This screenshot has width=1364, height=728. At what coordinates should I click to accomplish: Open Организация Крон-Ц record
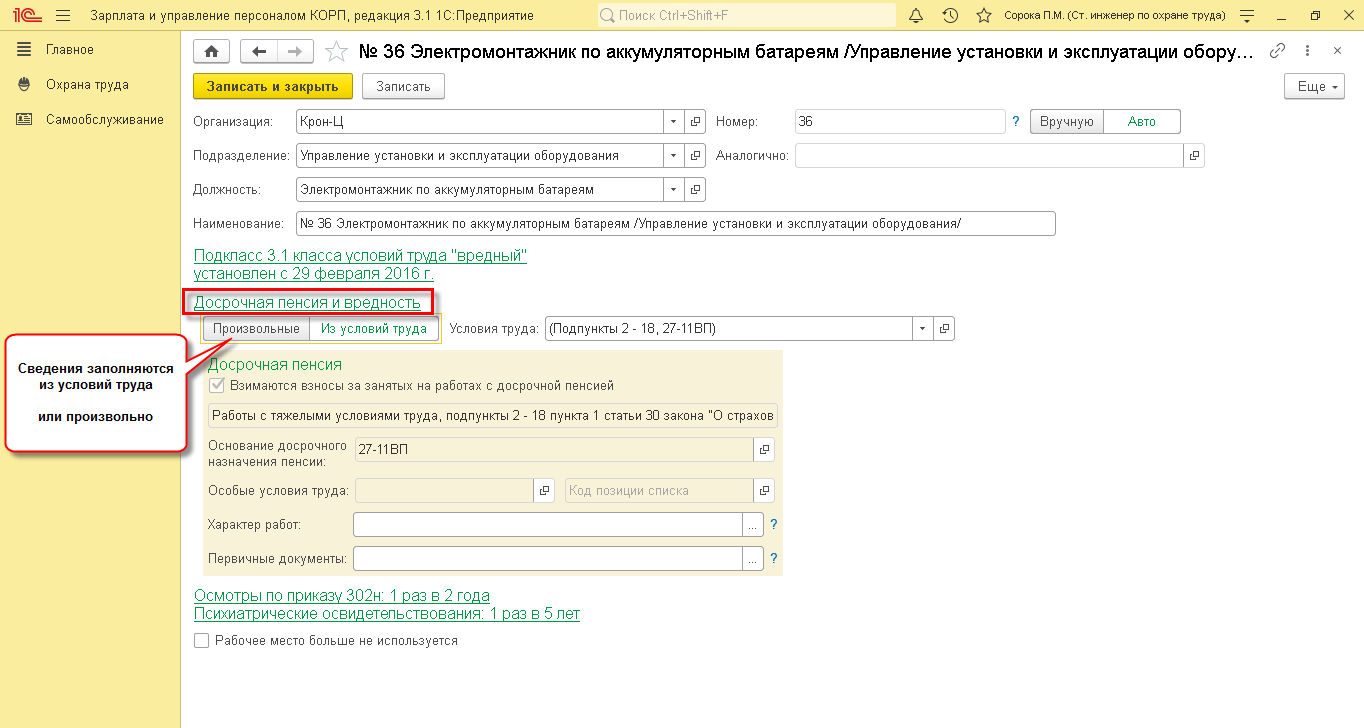click(696, 121)
